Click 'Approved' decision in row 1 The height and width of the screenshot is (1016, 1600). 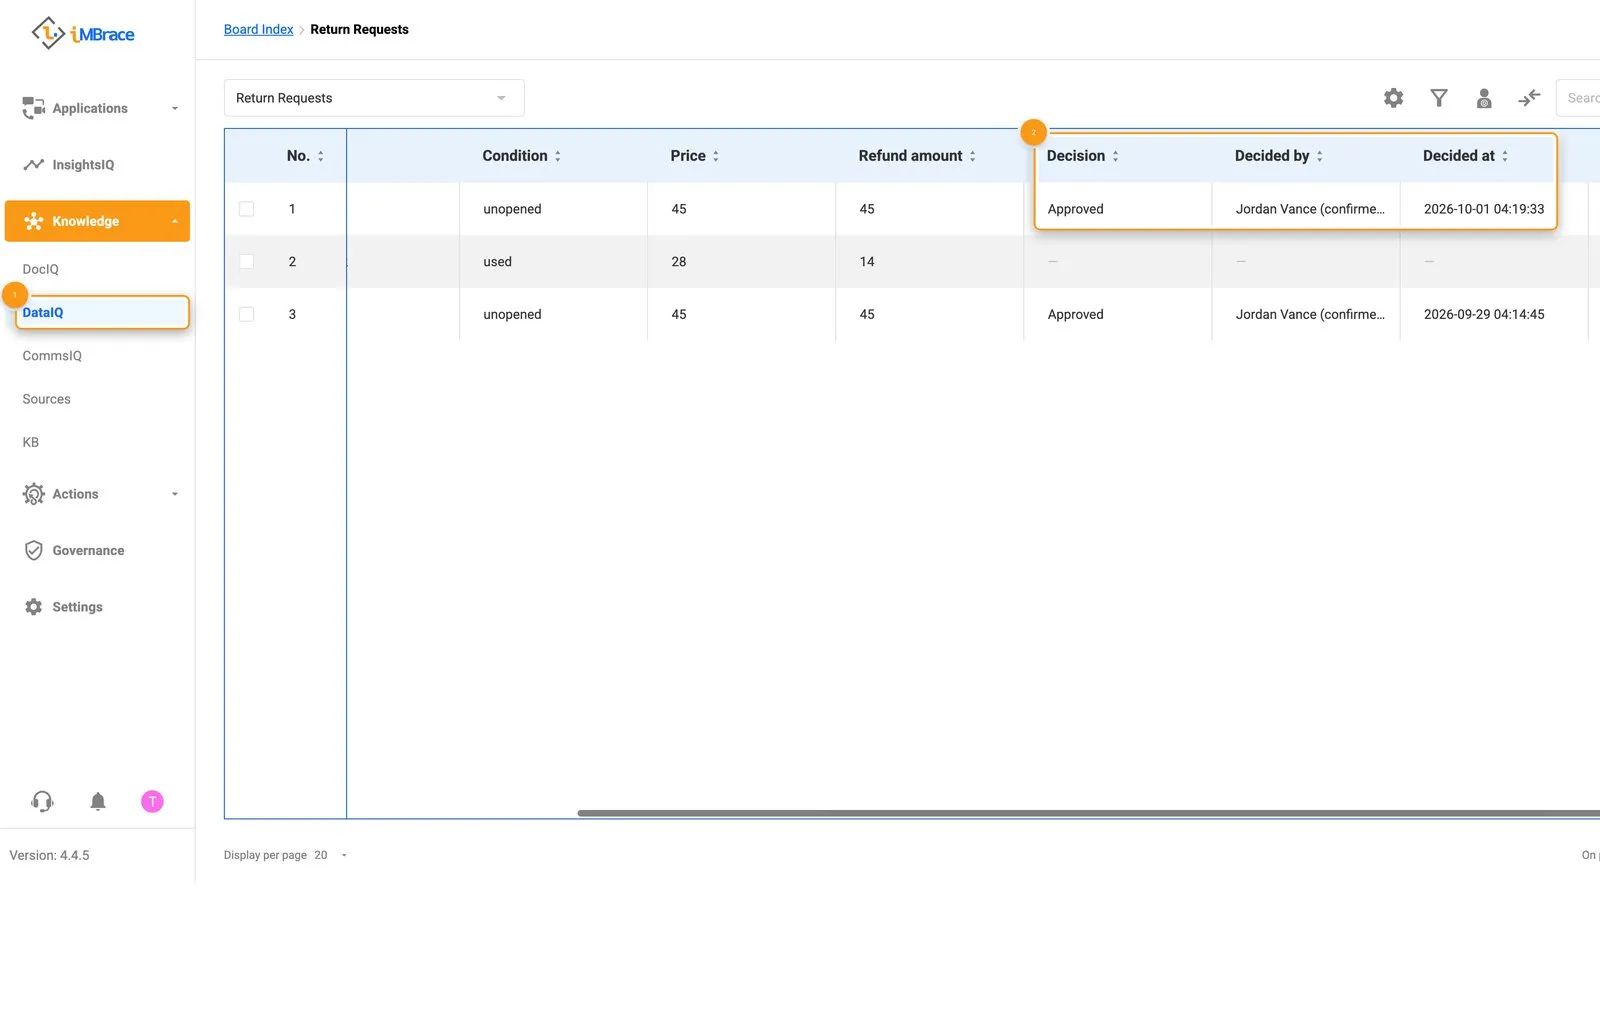click(1076, 209)
